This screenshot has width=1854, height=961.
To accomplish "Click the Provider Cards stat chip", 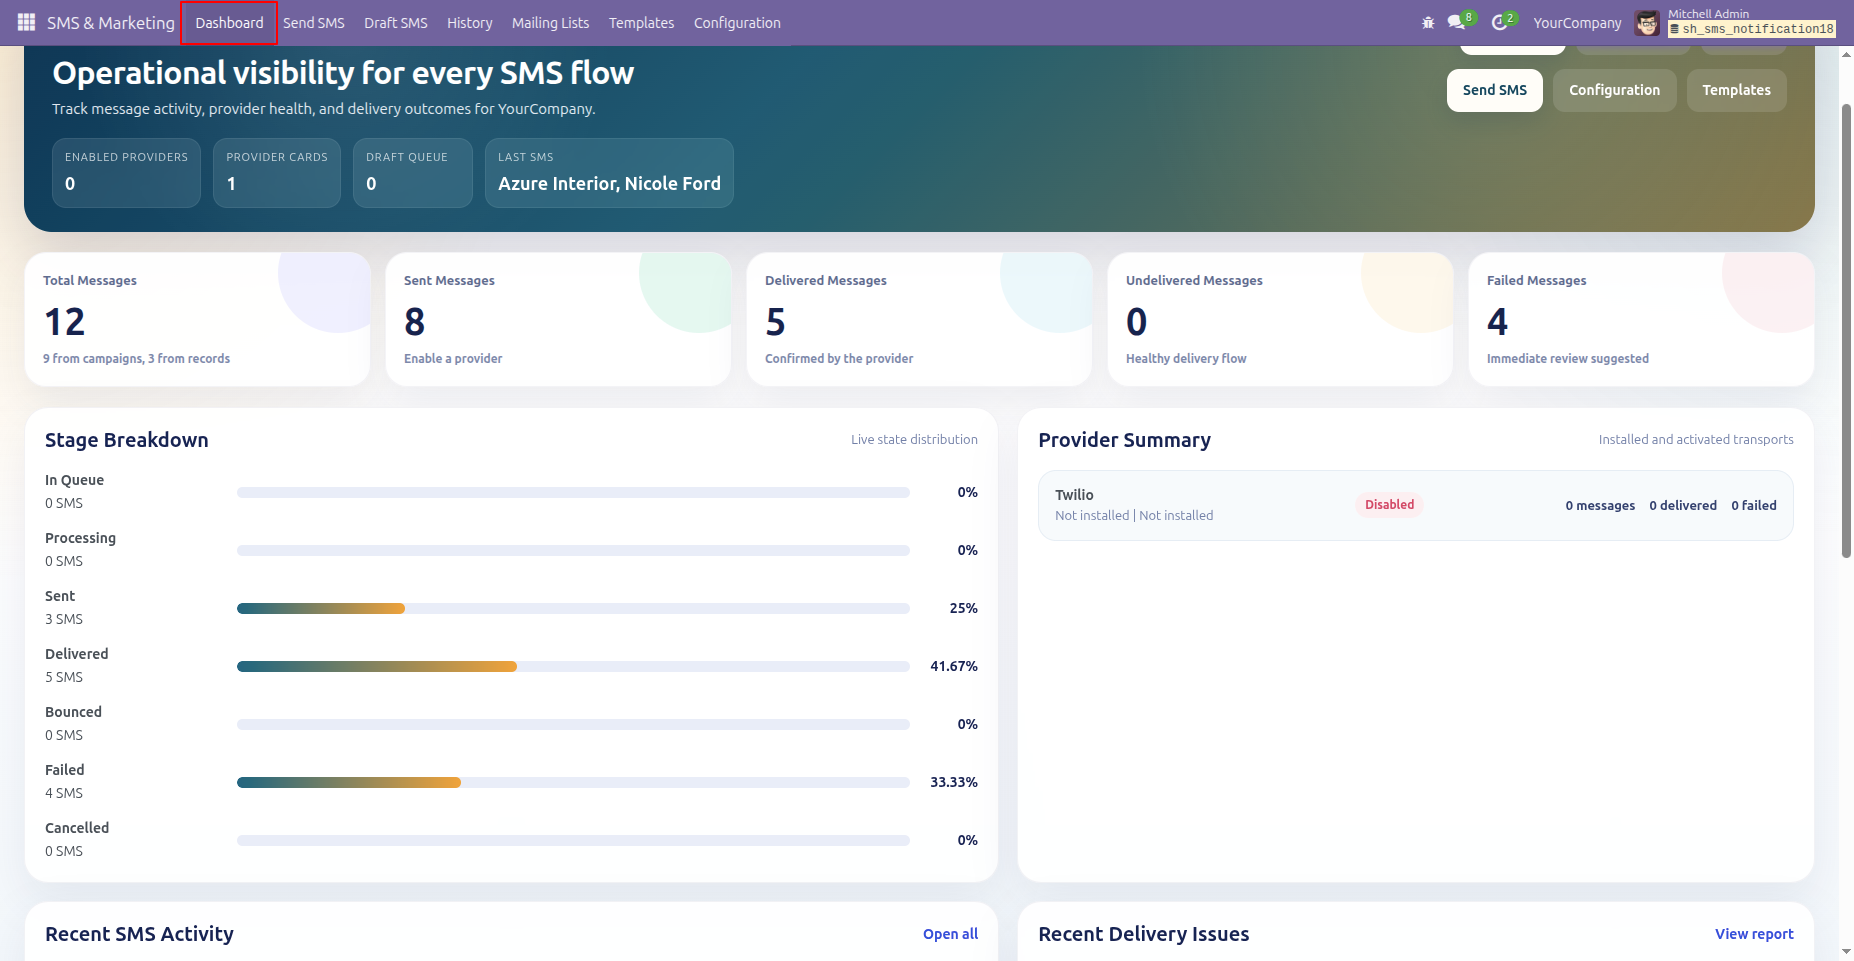I will [x=277, y=173].
